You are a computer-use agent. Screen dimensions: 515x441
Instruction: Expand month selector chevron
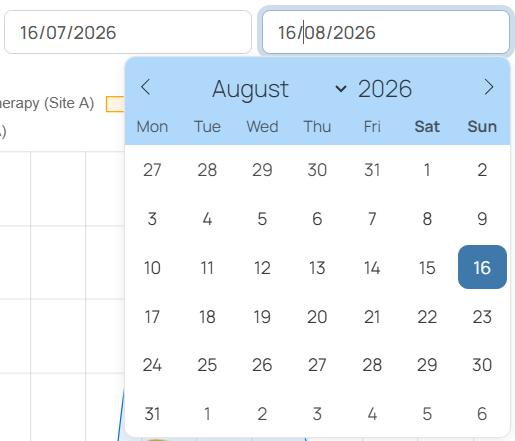(x=341, y=89)
